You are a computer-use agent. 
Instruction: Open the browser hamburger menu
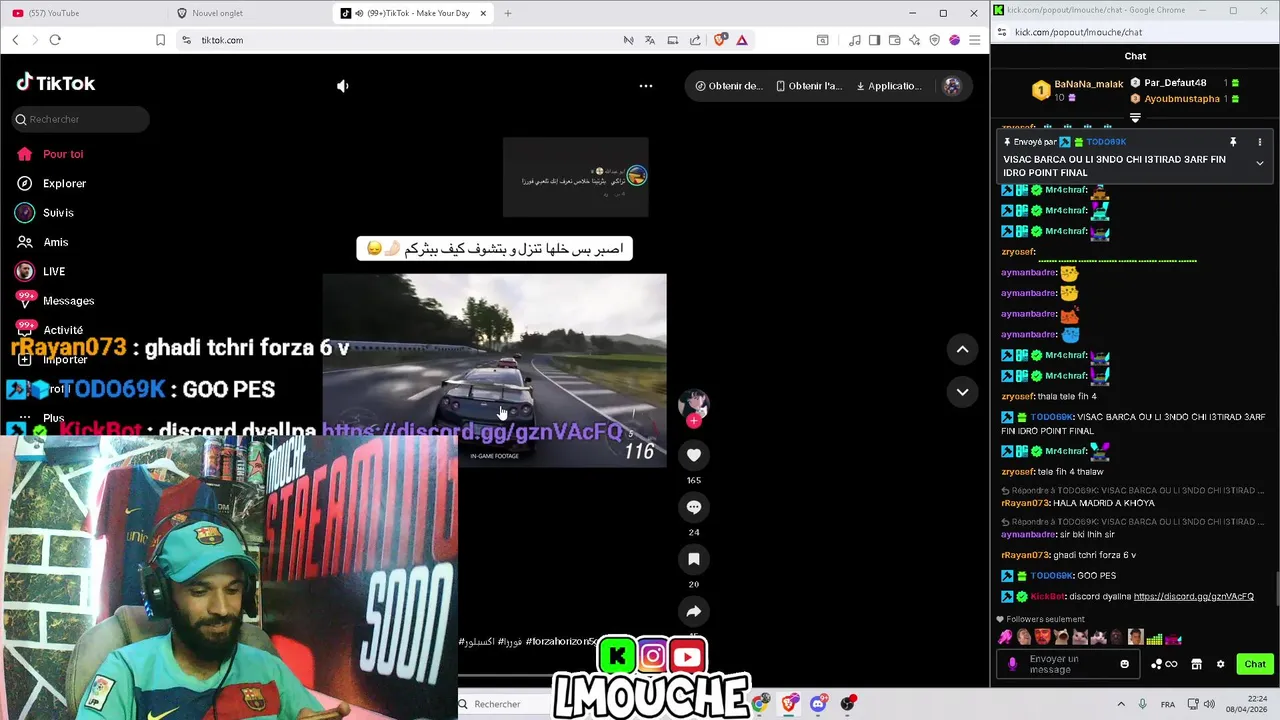[974, 40]
